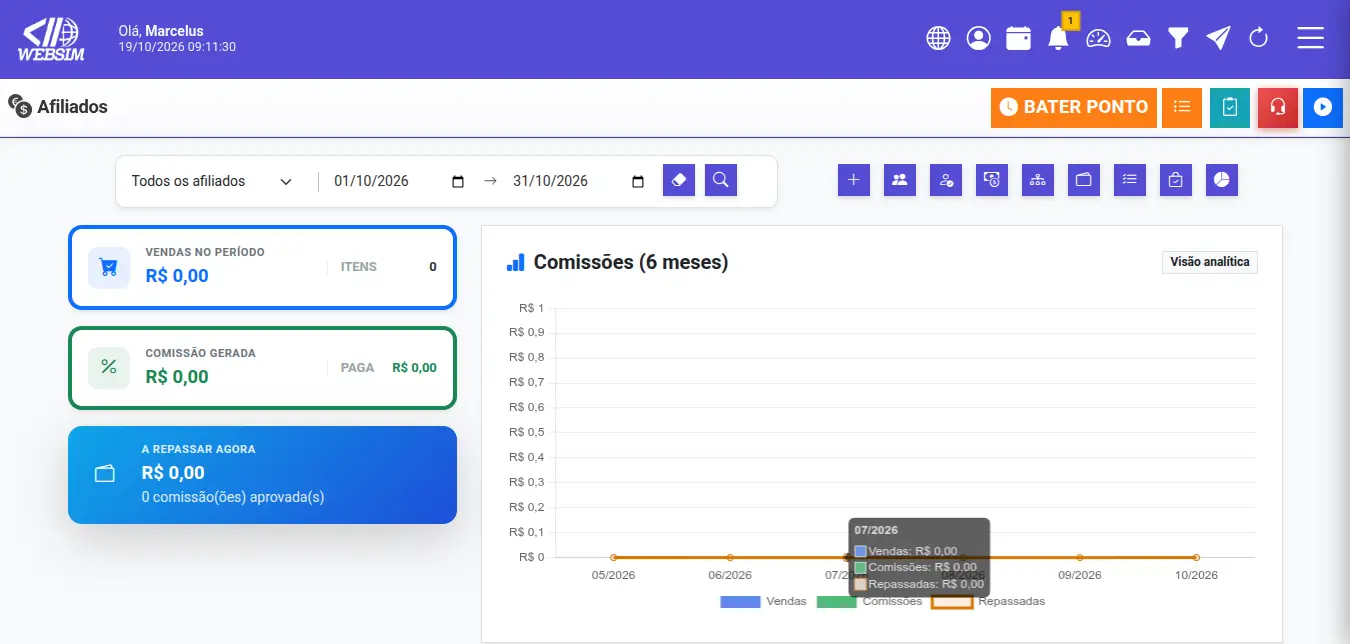Click the plus icon to add affiliate
The width and height of the screenshot is (1350, 644).
853,180
